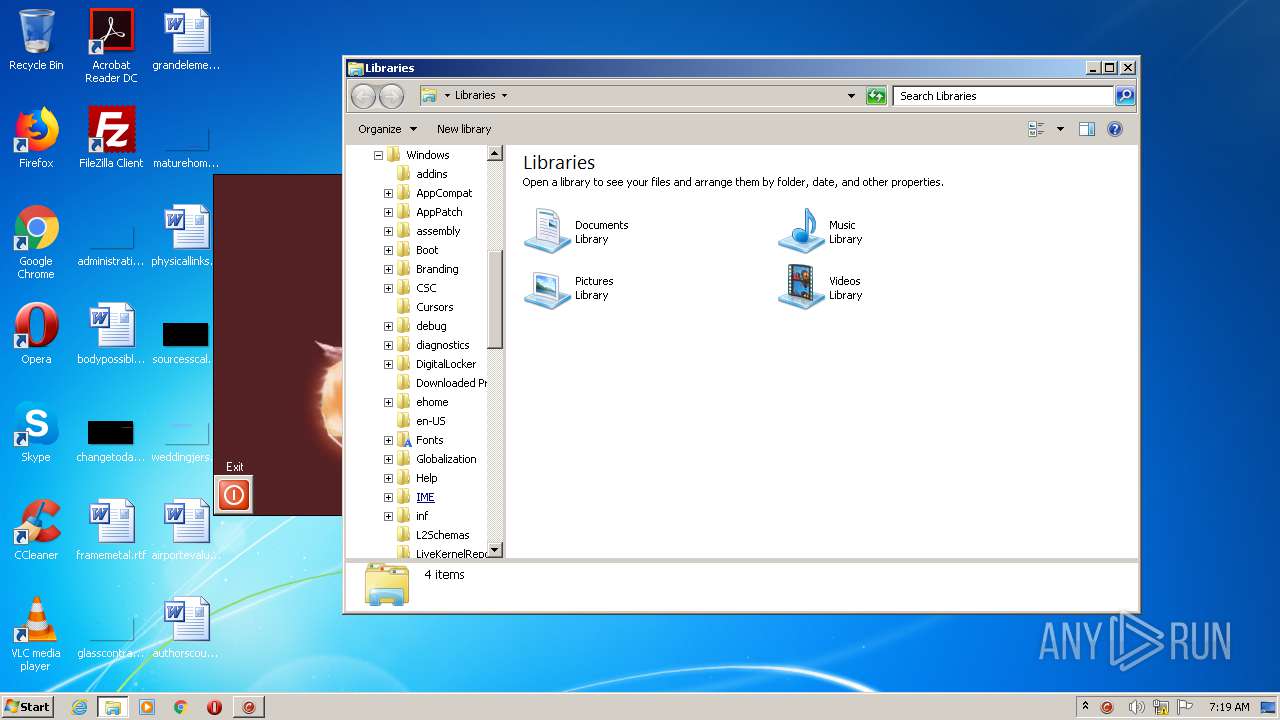Expand the AppPatch folder node
The height and width of the screenshot is (720, 1280).
[x=388, y=212]
